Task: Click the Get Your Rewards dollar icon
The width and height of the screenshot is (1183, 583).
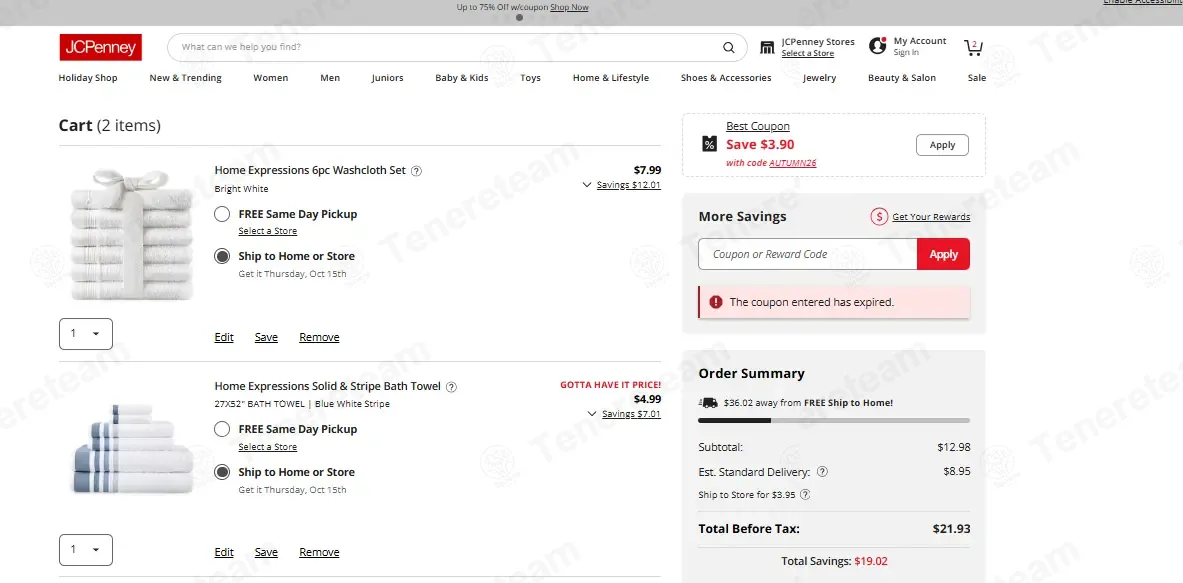Action: (x=879, y=217)
